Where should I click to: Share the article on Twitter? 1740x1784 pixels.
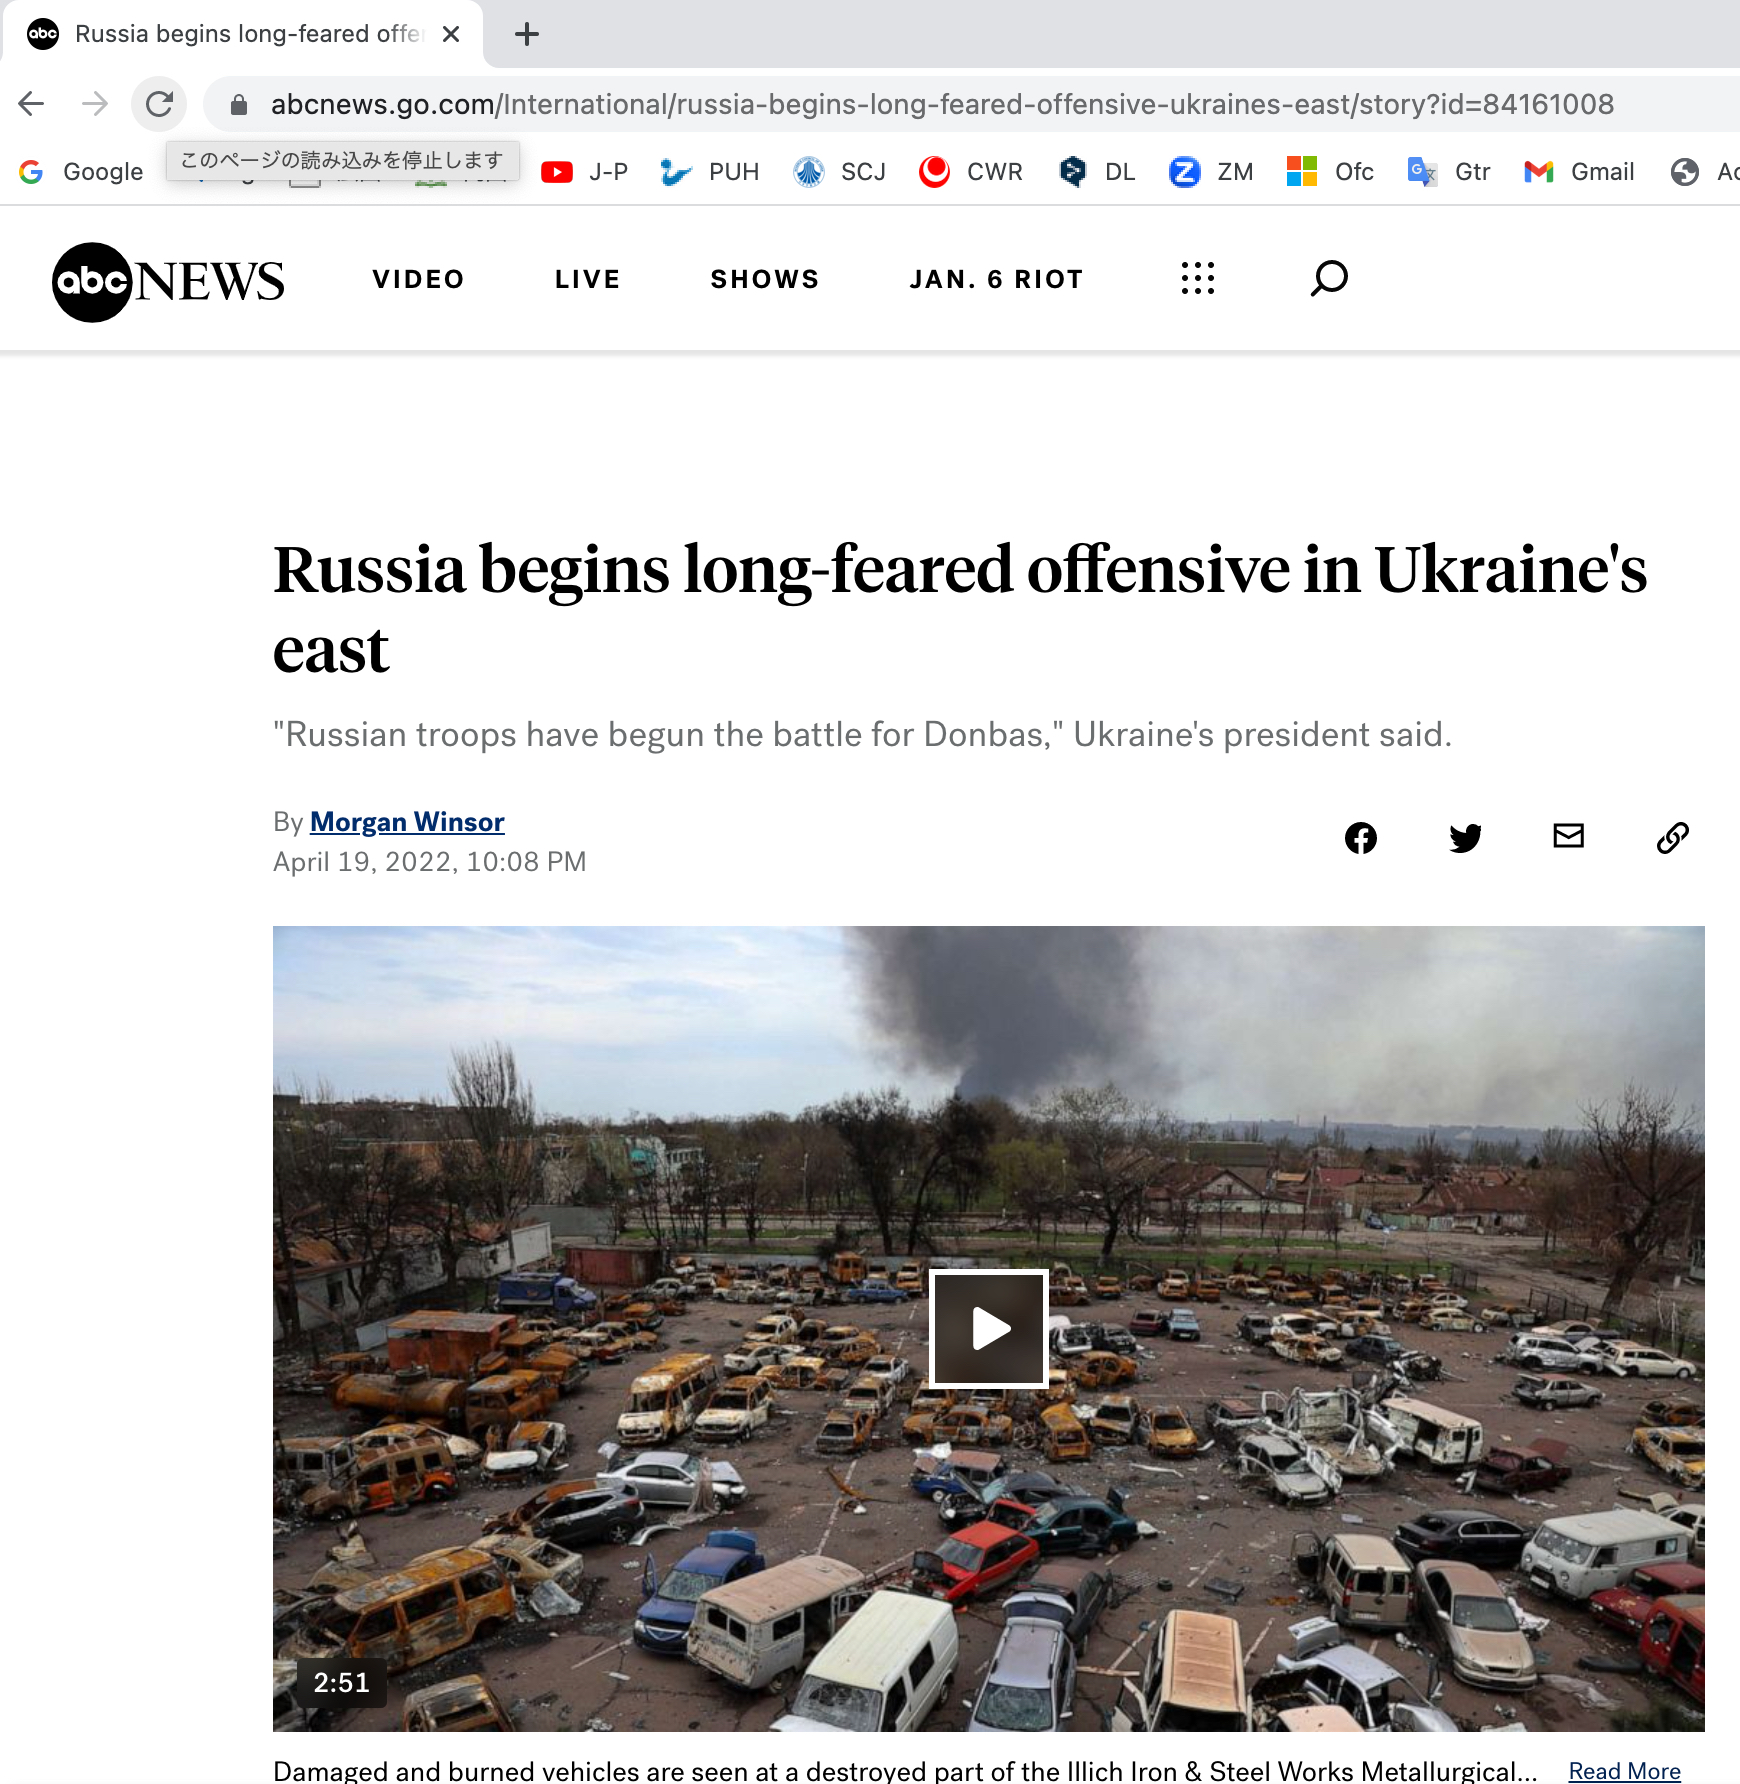(x=1465, y=838)
